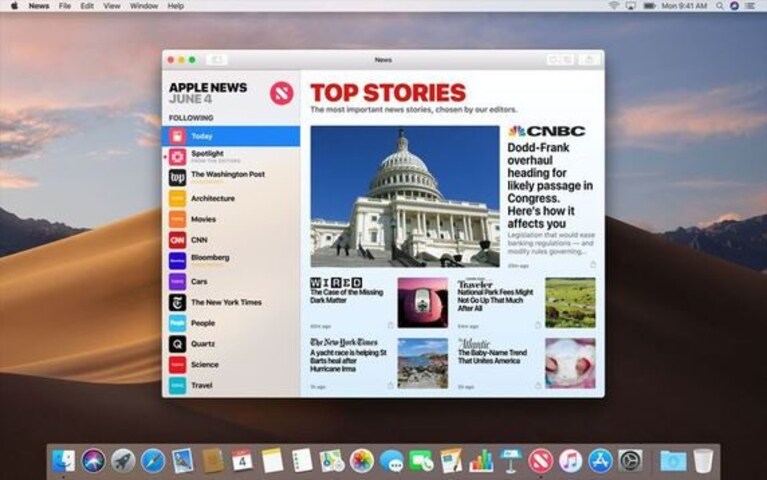This screenshot has height=480, width=767.
Task: Open Spotlight search in menu bar
Action: click(x=720, y=6)
